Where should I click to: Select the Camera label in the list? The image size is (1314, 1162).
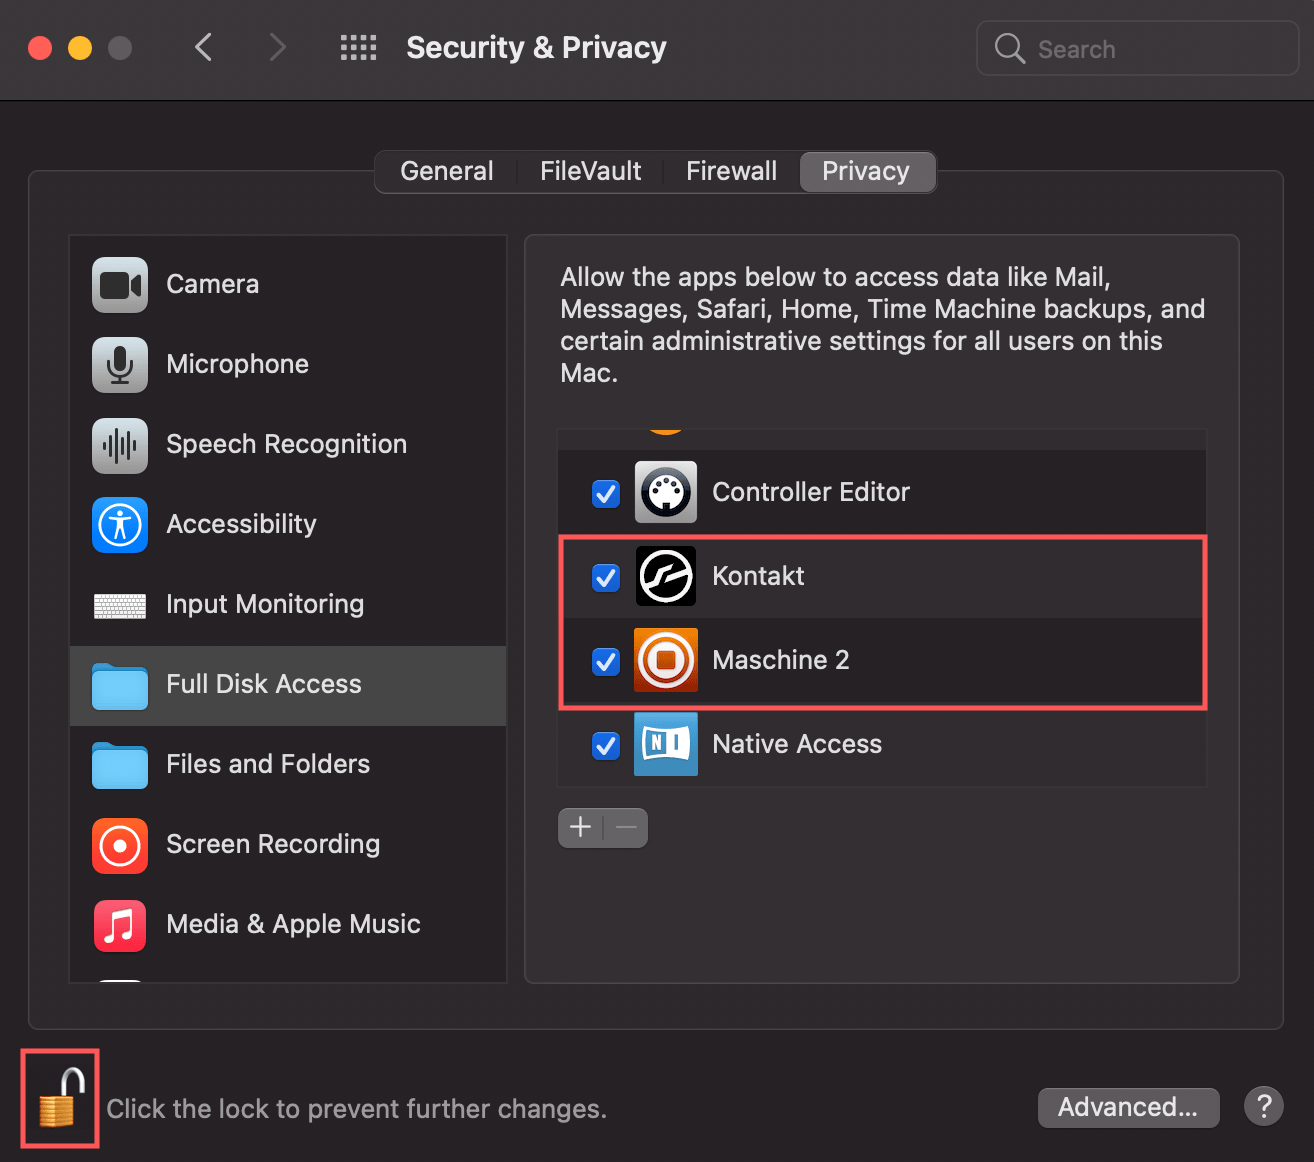213,285
